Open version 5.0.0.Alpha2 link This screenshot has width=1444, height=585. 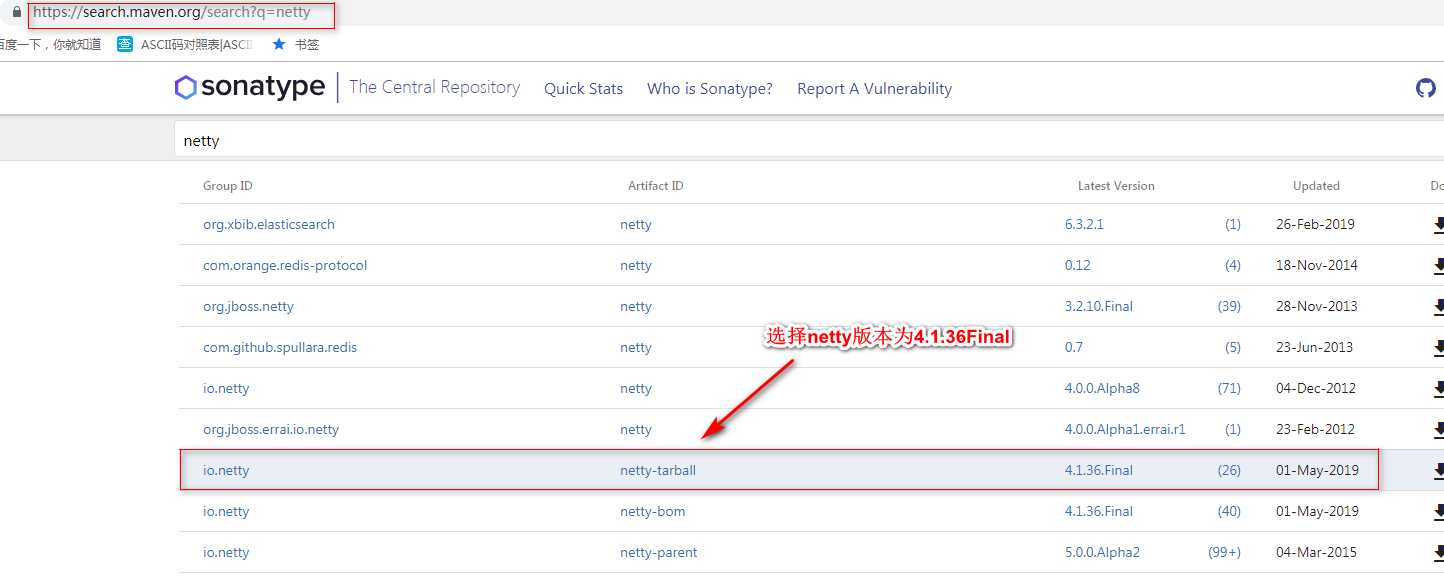pyautogui.click(x=1102, y=552)
